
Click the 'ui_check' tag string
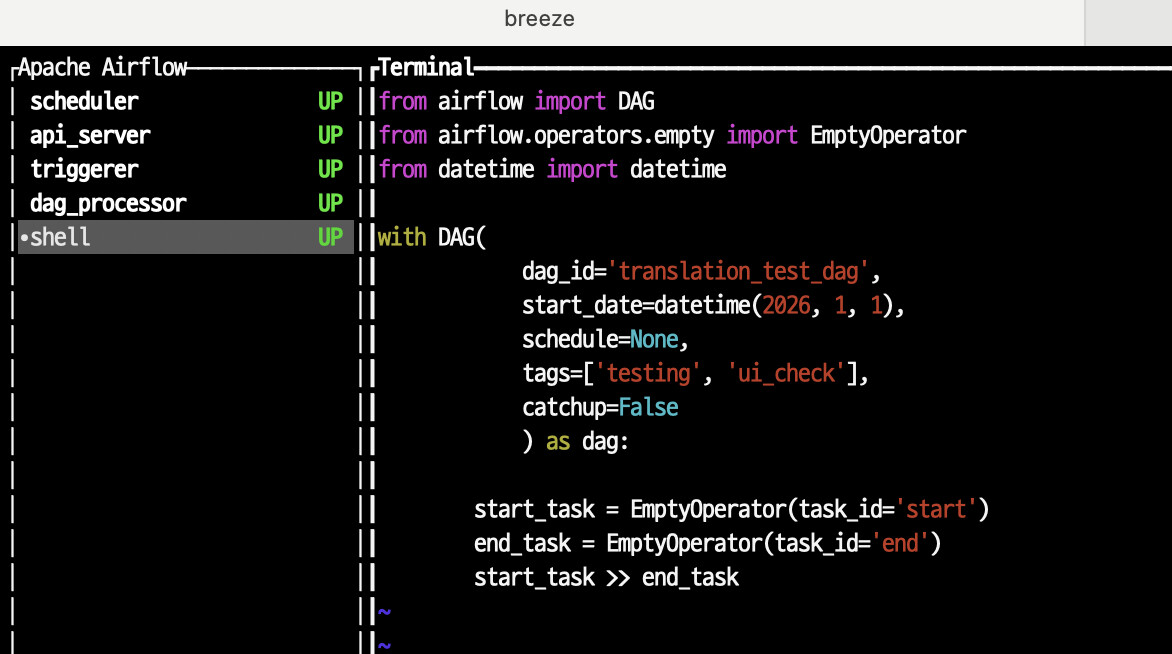click(x=786, y=373)
